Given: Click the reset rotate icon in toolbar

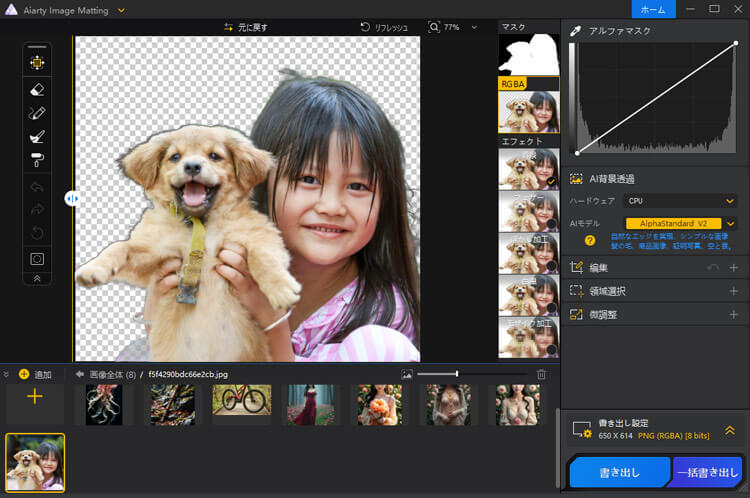Looking at the screenshot, I should point(37,233).
